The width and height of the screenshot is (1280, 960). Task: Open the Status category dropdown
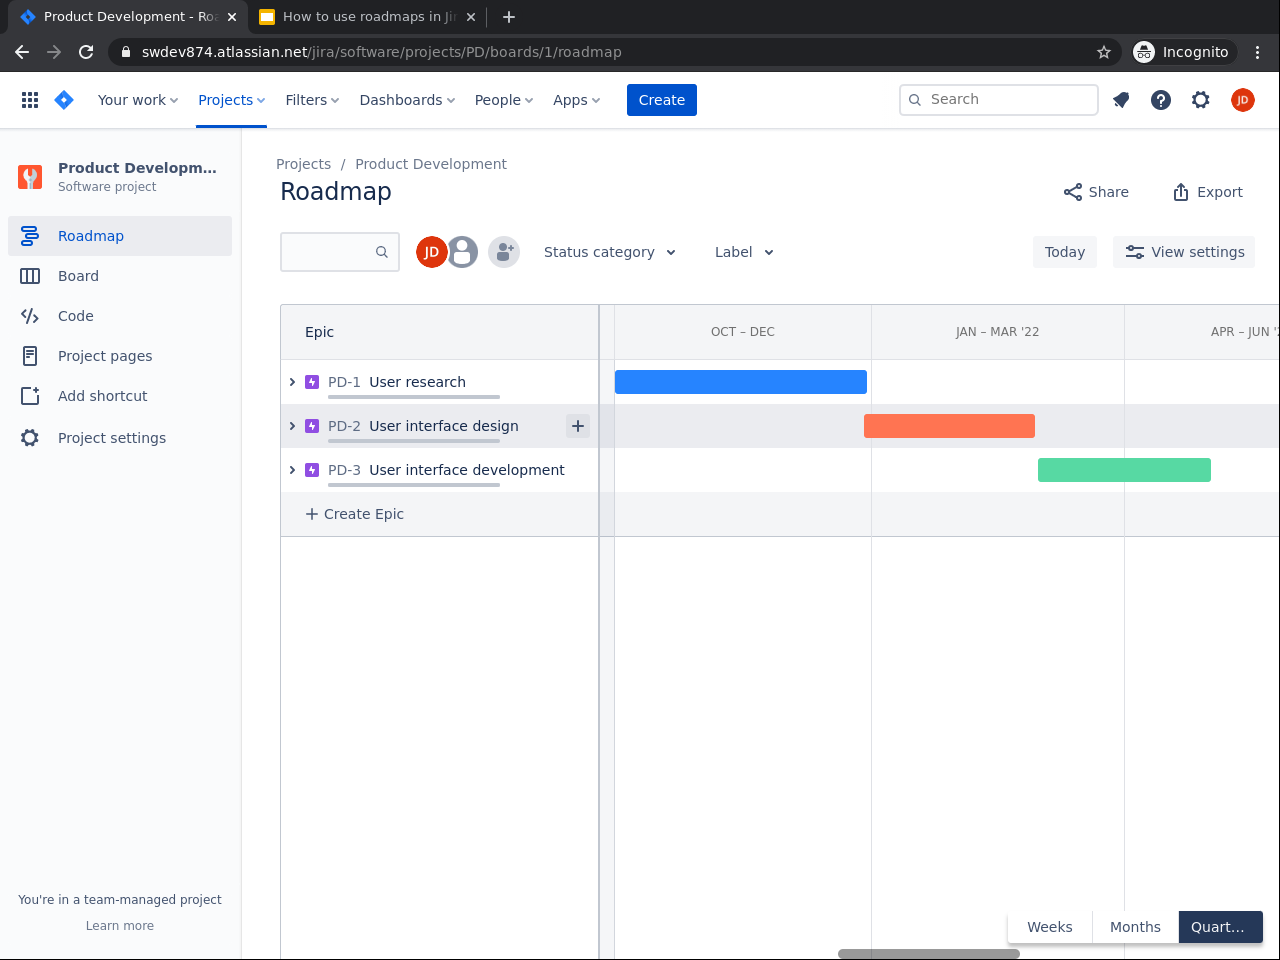tap(610, 252)
